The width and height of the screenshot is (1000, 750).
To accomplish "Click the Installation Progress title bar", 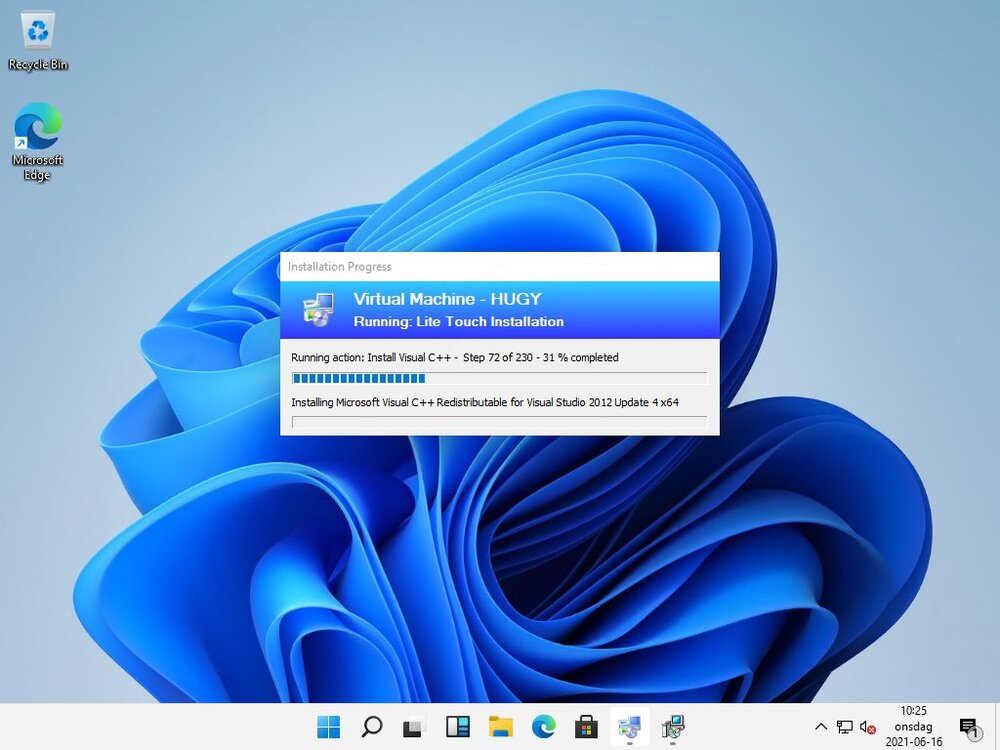I will point(500,267).
